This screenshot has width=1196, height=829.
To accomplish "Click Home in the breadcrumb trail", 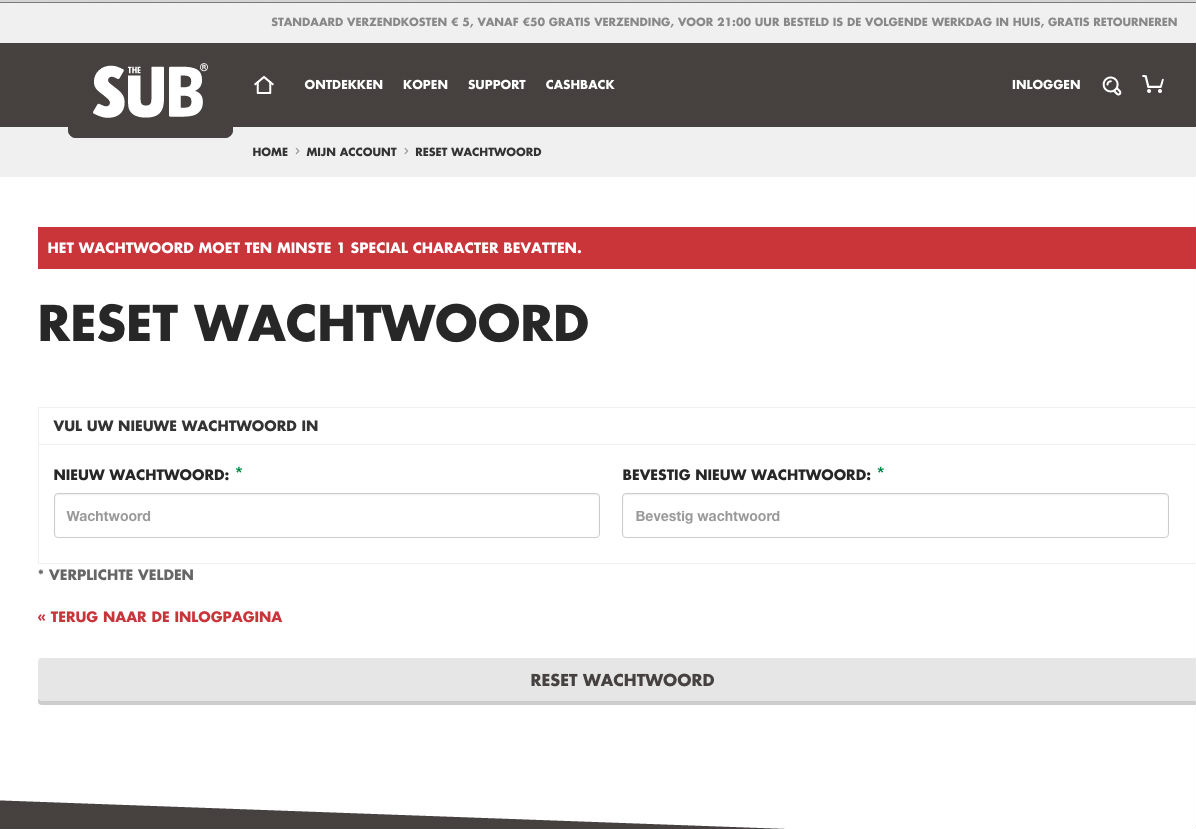I will (x=270, y=152).
